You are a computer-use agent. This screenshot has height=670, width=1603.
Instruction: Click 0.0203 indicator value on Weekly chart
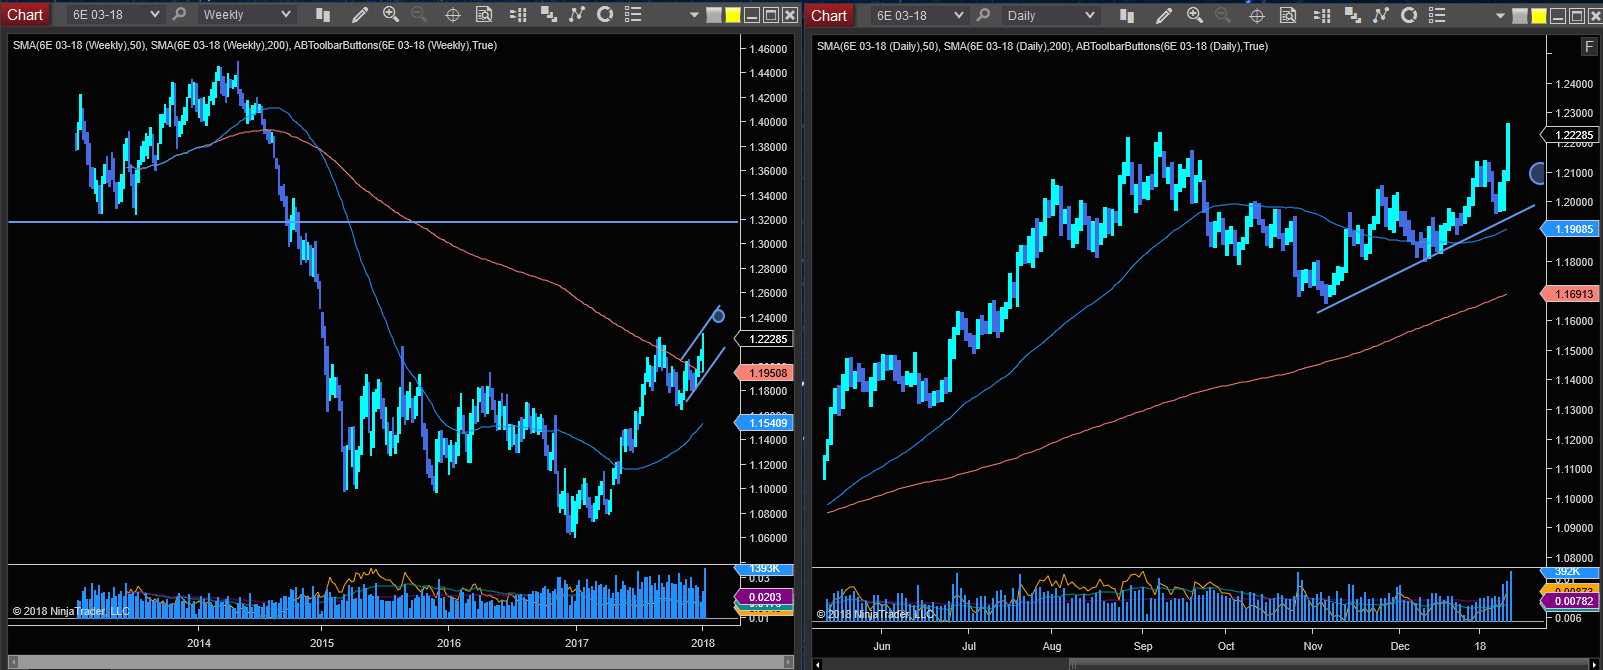click(765, 597)
